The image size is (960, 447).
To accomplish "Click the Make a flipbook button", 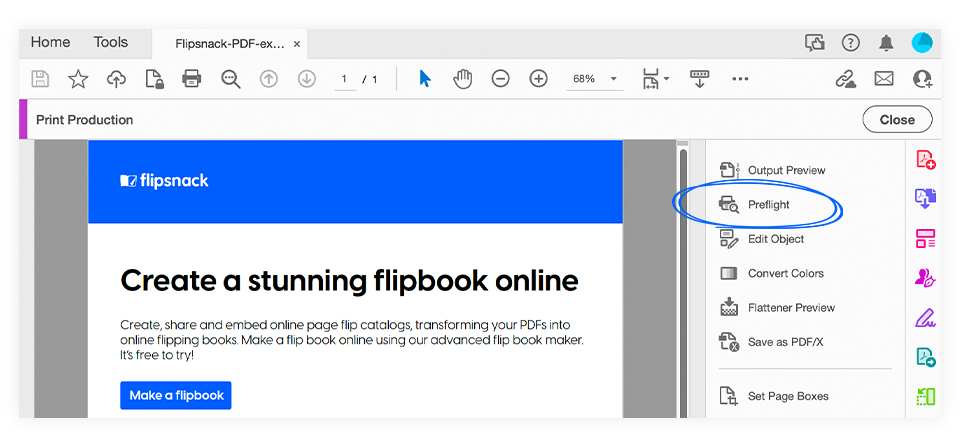I will click(x=176, y=396).
